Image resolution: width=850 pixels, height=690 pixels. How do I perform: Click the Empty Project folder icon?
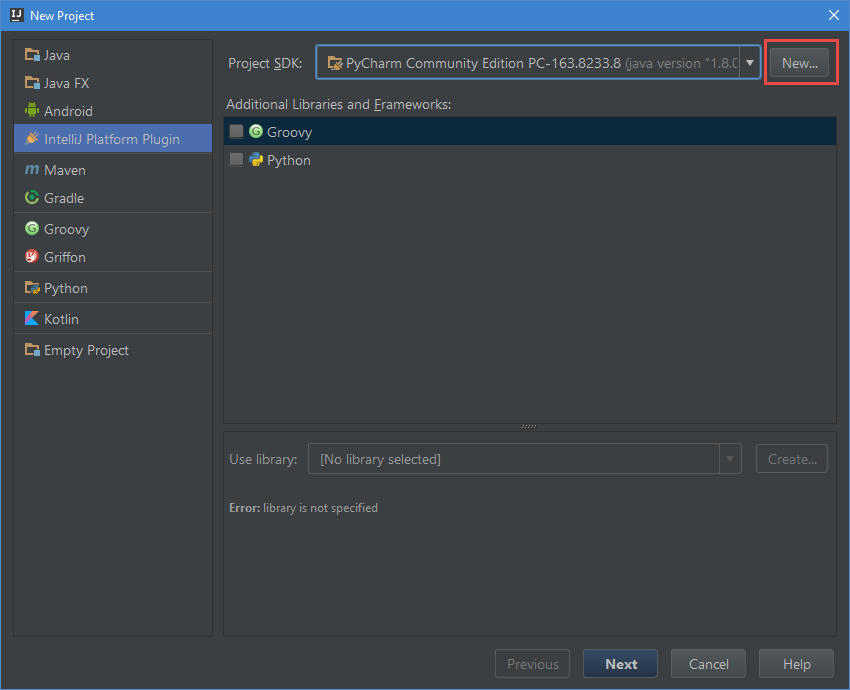(x=32, y=350)
